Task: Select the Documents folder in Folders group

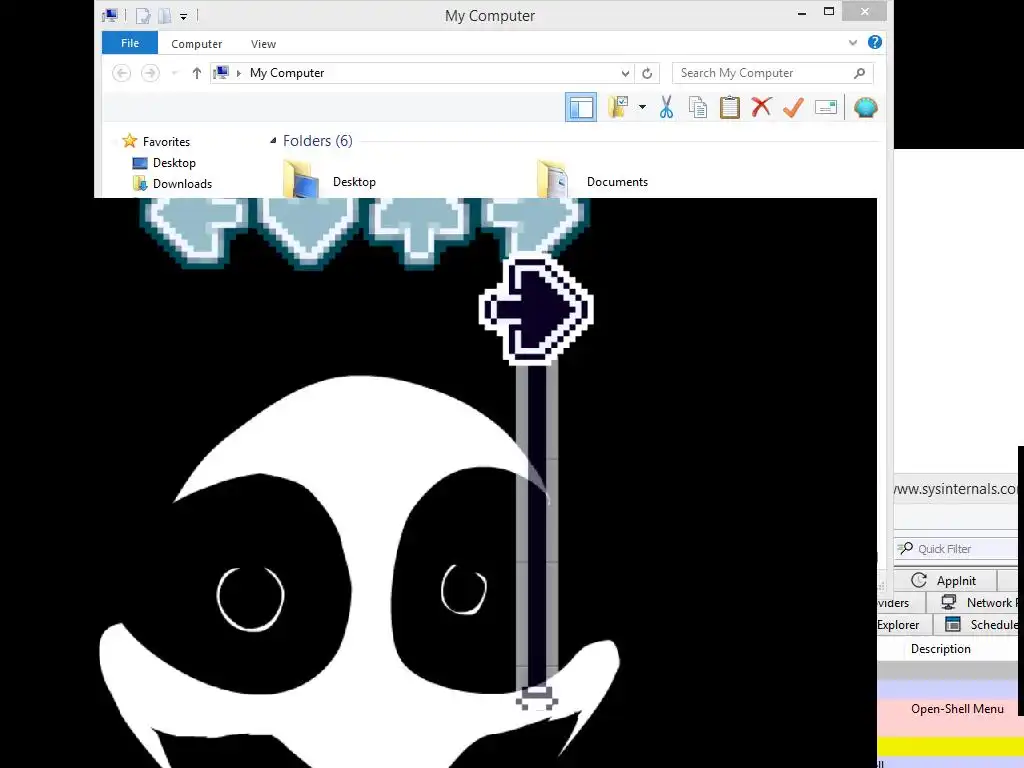Action: coord(593,179)
